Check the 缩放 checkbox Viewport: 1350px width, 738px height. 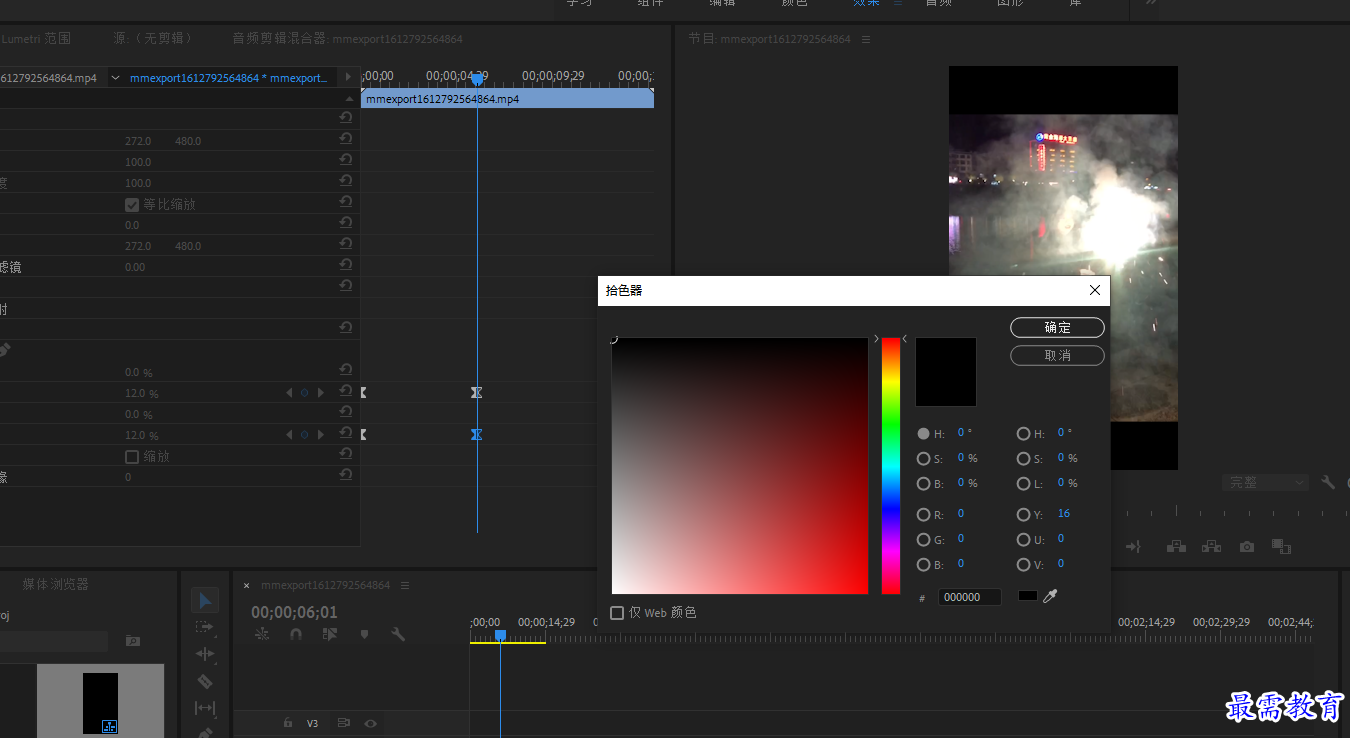coord(131,456)
